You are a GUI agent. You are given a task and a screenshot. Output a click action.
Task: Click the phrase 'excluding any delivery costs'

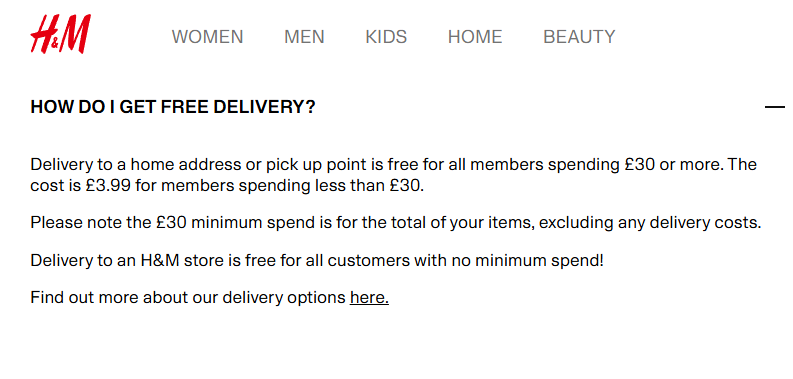pyautogui.click(x=650, y=223)
